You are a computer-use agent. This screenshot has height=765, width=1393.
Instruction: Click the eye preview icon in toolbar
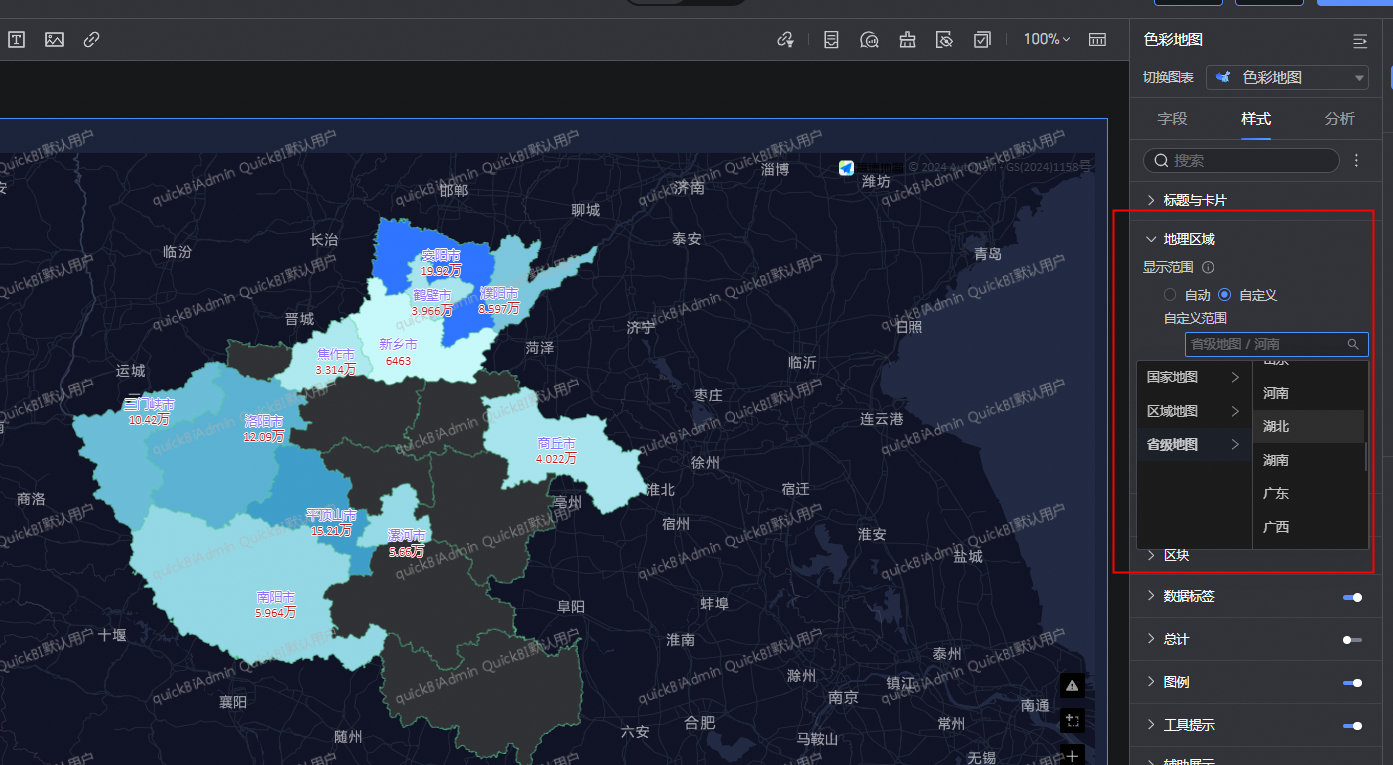[944, 40]
